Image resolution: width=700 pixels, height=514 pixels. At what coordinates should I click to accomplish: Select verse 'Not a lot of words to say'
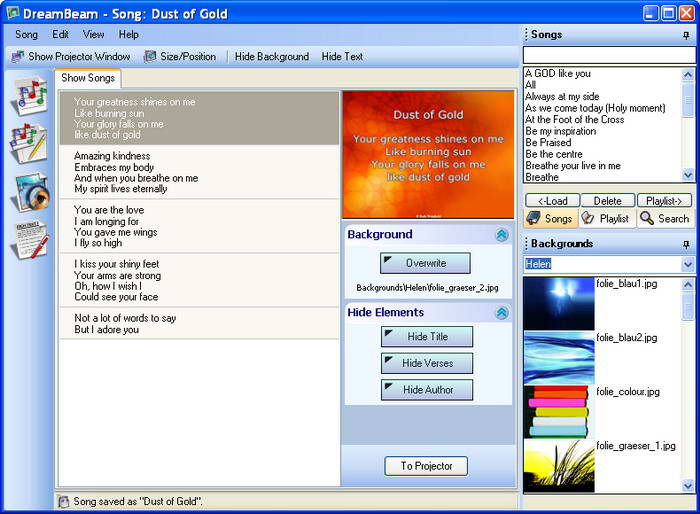(200, 323)
